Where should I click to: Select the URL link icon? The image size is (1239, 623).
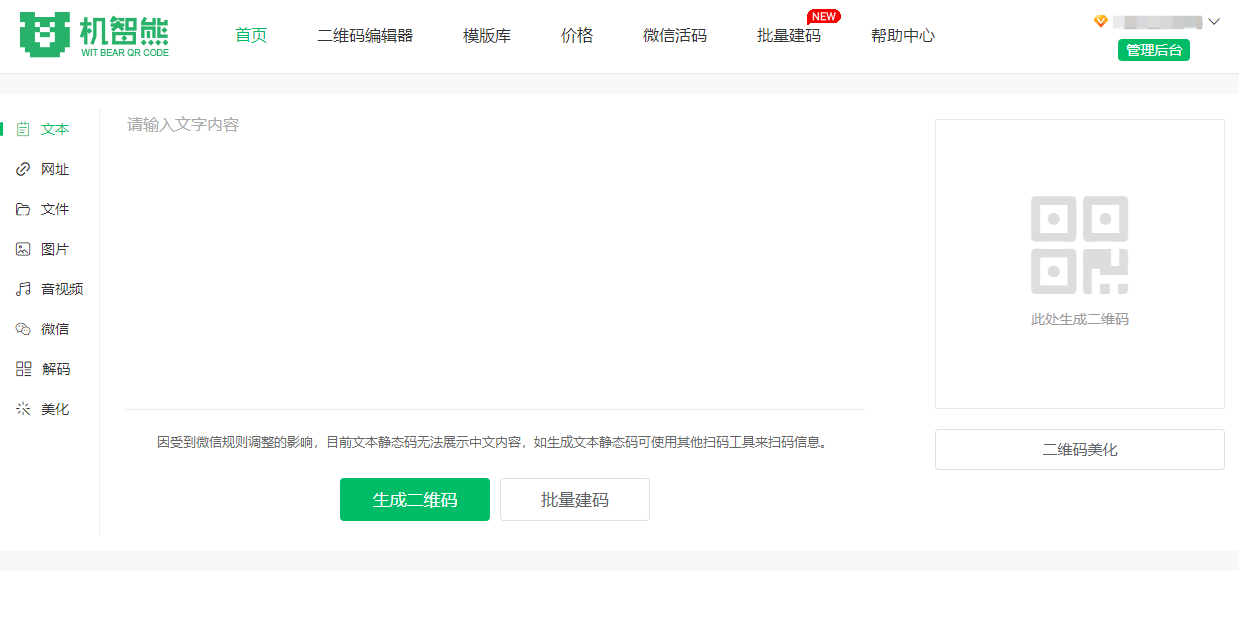point(23,169)
